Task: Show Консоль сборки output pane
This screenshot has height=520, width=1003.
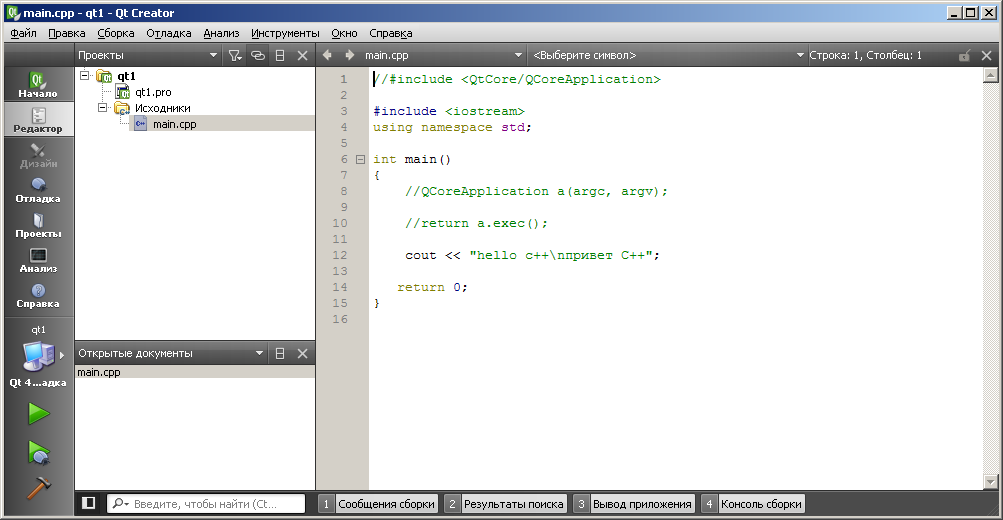Action: pos(753,504)
